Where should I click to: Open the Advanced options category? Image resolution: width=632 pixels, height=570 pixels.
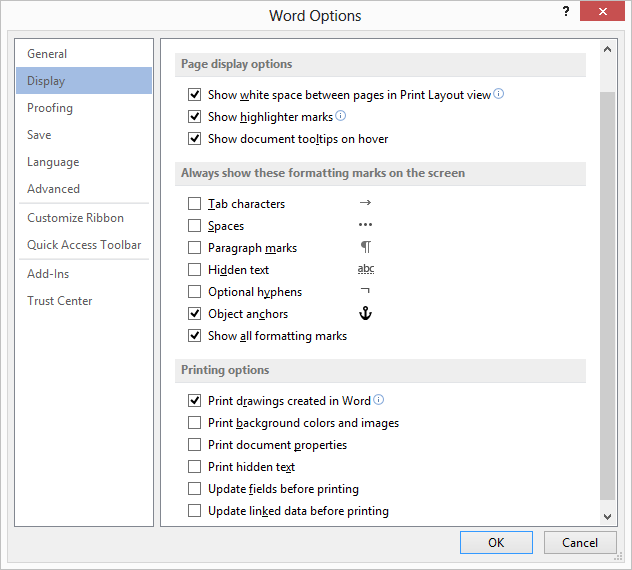[84, 189]
